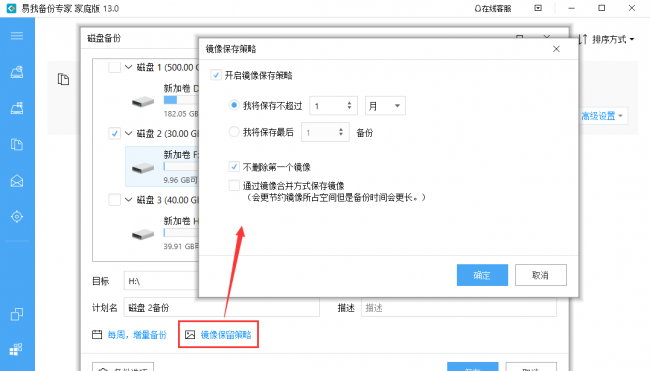Click the 磁盘备份 dialog title
Image resolution: width=650 pixels, height=371 pixels.
(104, 38)
